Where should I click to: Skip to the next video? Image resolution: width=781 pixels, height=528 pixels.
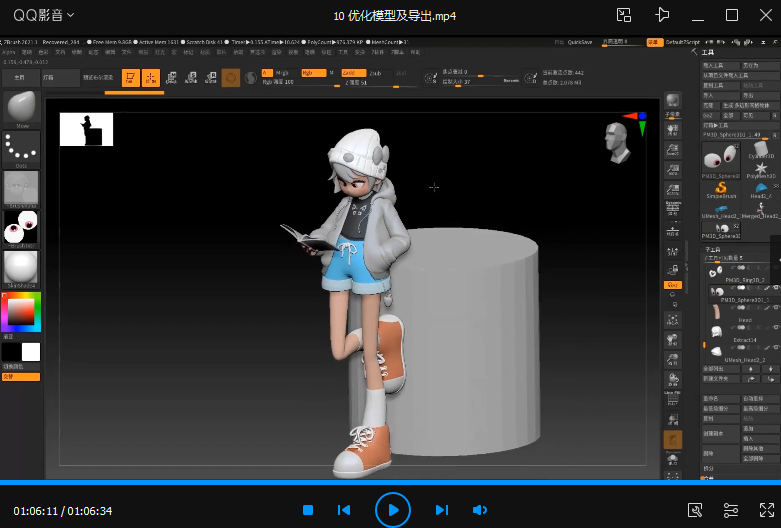[442, 510]
